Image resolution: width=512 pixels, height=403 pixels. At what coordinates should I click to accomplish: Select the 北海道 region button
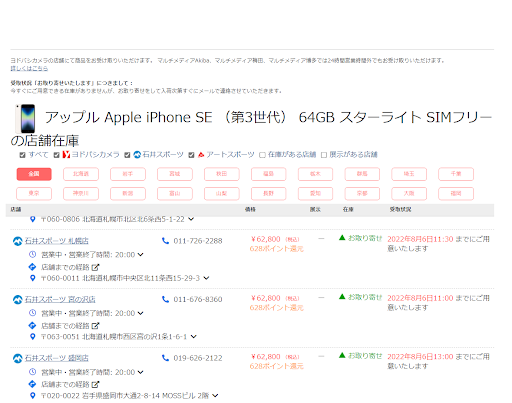click(81, 174)
